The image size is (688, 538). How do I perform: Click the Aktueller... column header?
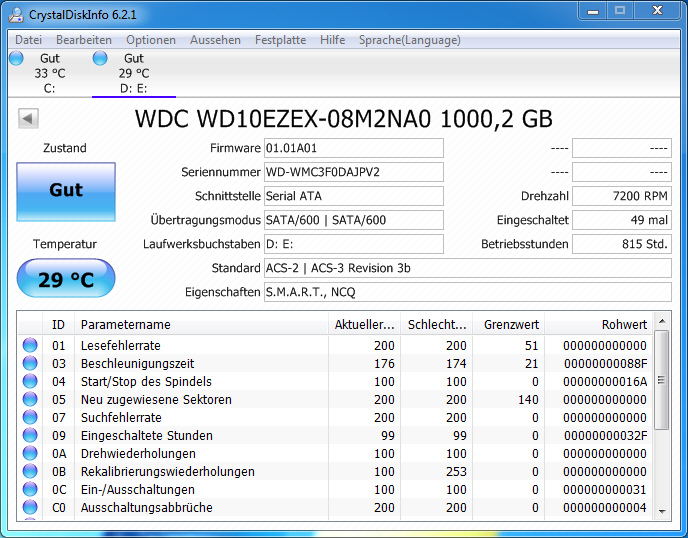click(x=364, y=324)
